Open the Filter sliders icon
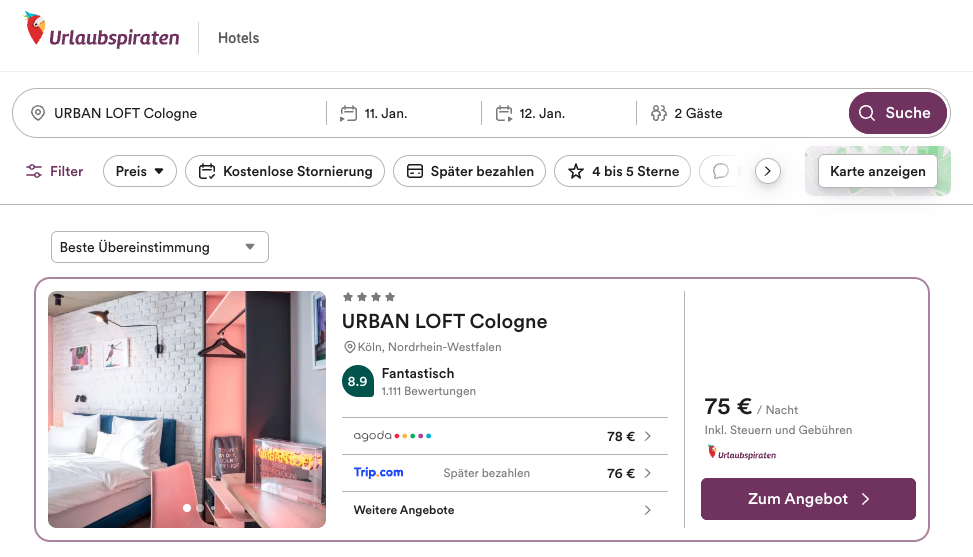973x557 pixels. tap(35, 171)
